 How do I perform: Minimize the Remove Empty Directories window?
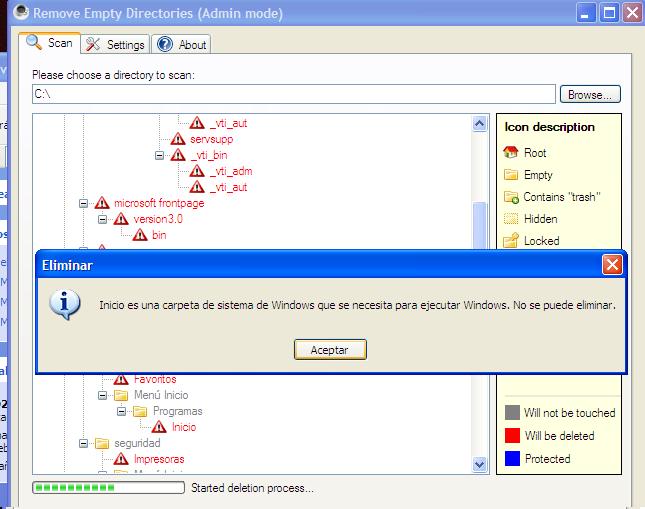[586, 13]
